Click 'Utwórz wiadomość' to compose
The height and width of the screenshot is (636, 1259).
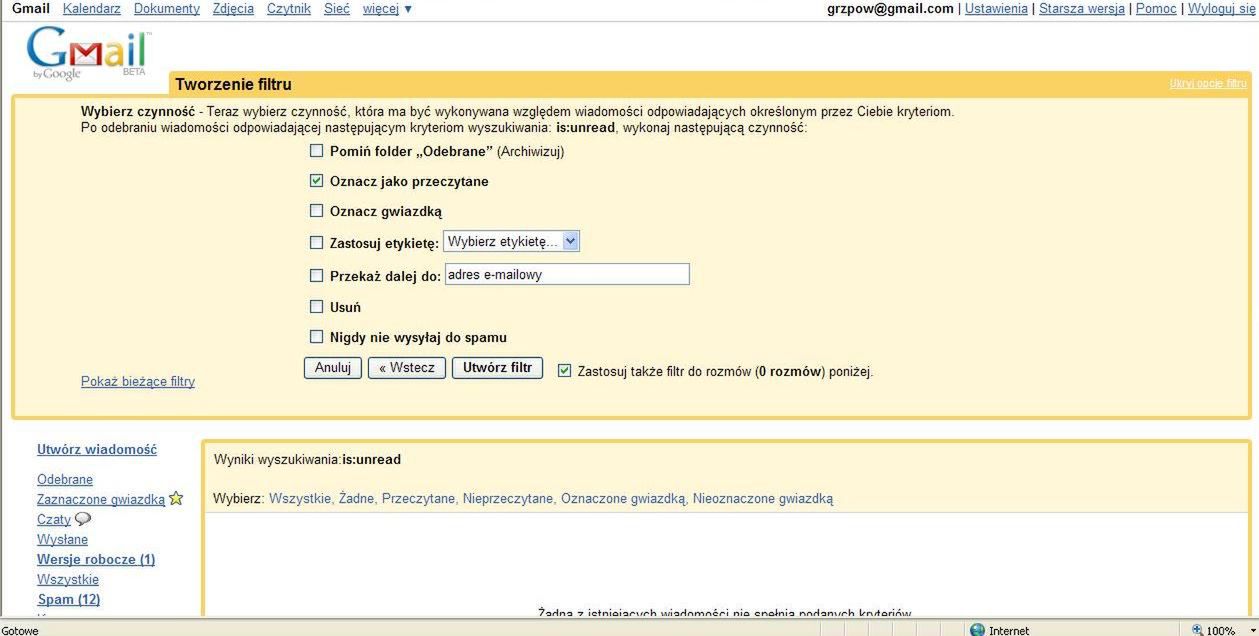[97, 449]
